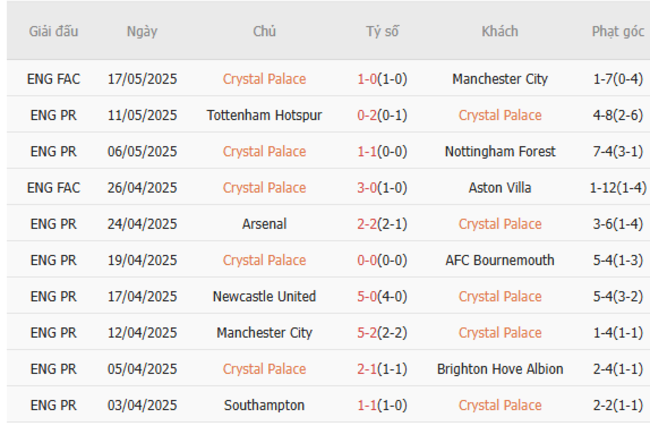This screenshot has height=426, width=650.
Task: Click the 03/04/2025 date cell
Action: [x=142, y=405]
